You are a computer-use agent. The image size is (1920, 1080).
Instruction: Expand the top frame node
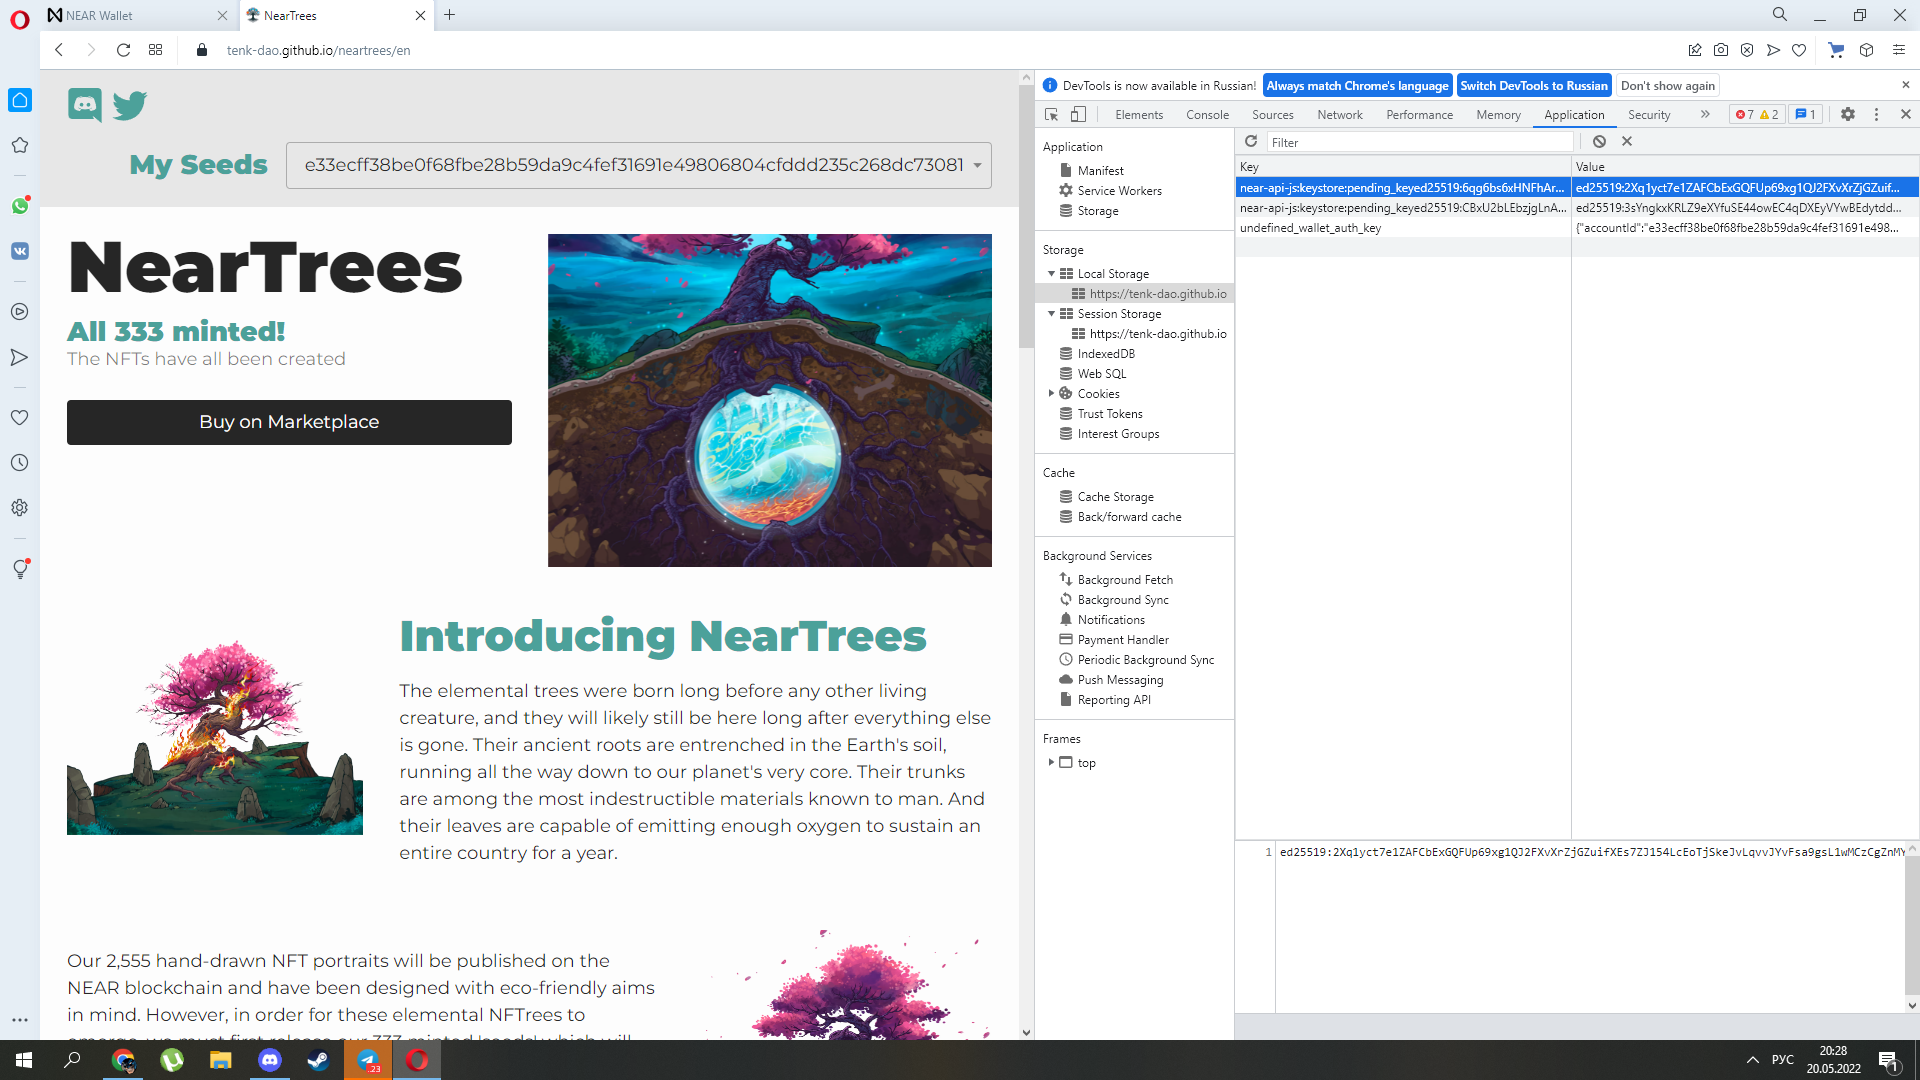[1051, 762]
